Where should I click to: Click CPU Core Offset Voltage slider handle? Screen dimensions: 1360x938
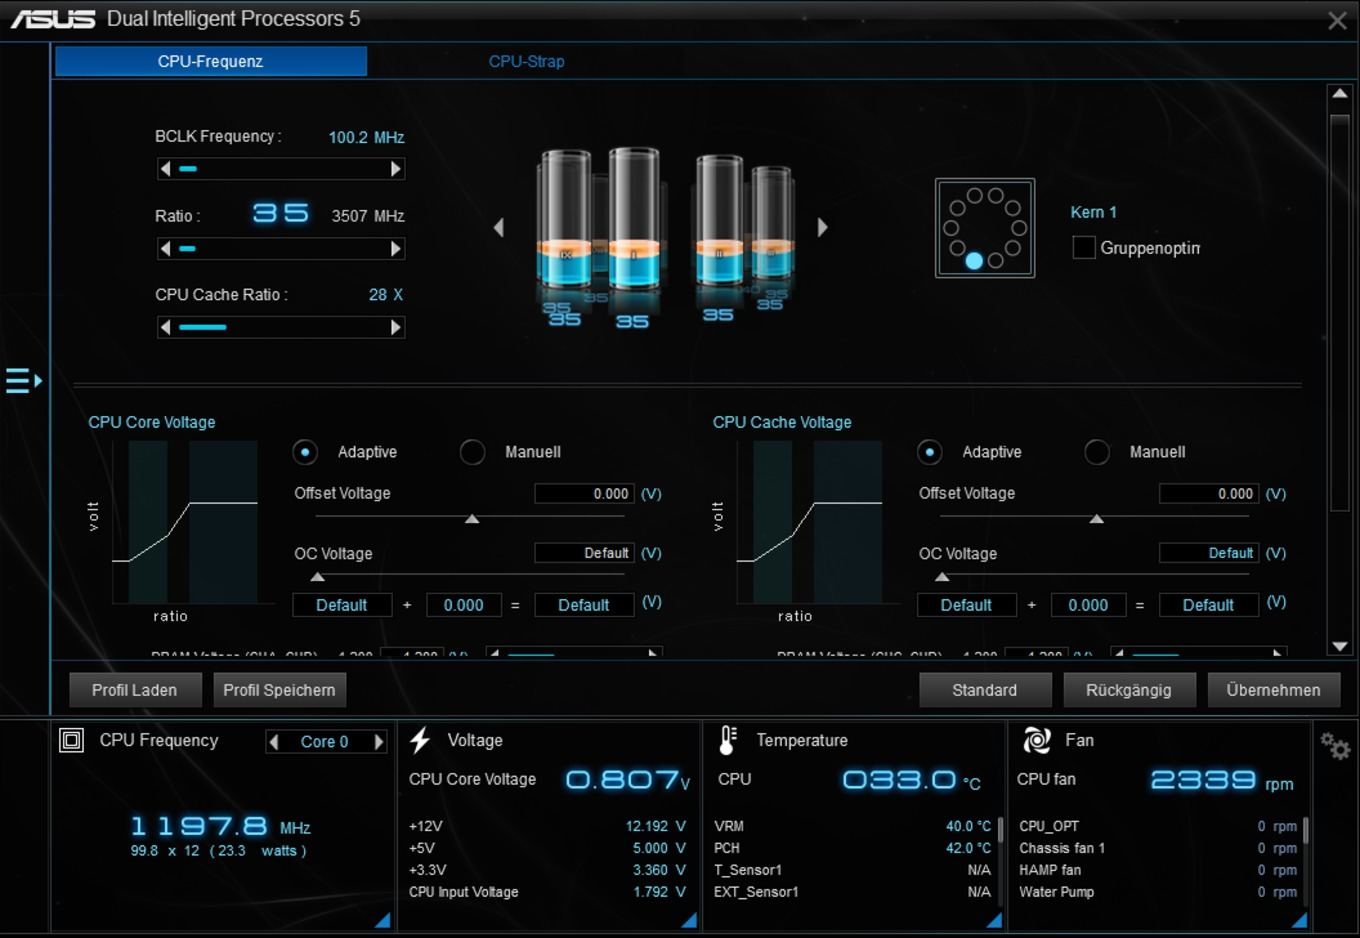click(x=472, y=519)
